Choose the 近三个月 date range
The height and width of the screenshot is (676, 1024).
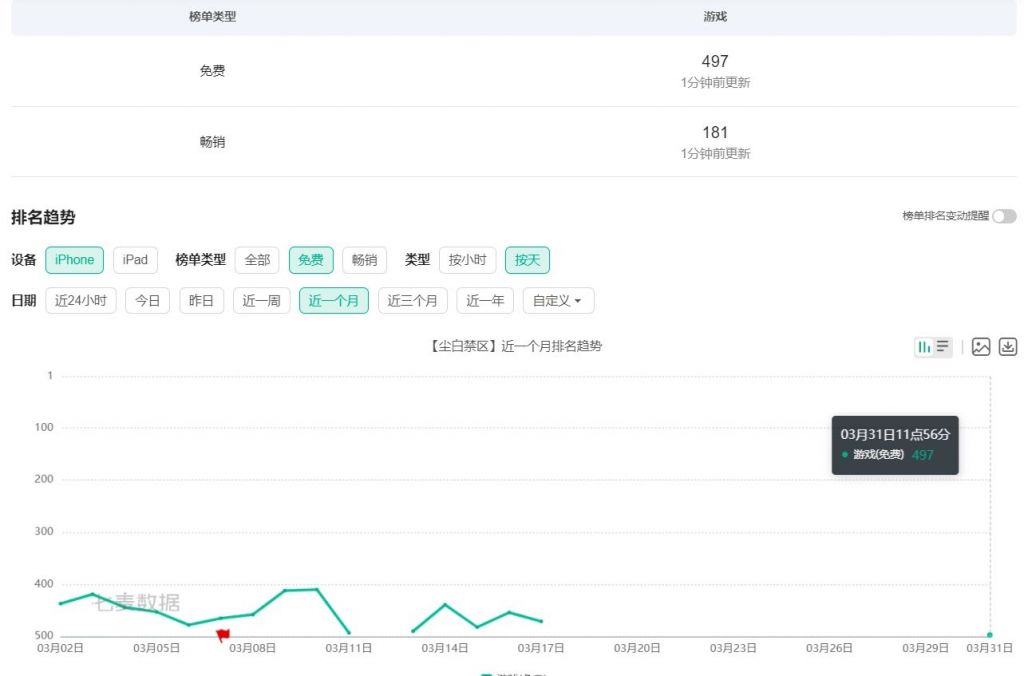[x=412, y=299]
